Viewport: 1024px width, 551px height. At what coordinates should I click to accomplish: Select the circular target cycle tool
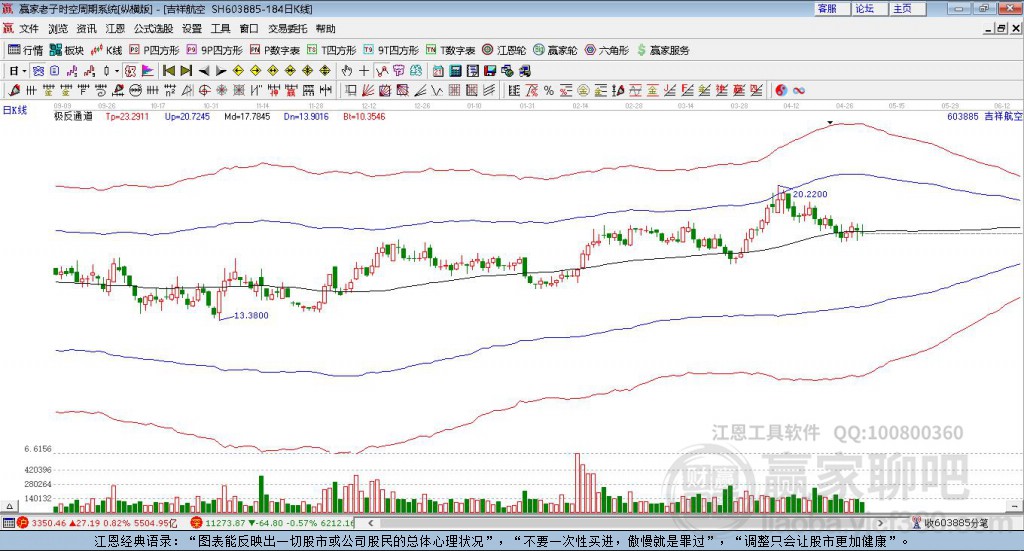click(204, 90)
